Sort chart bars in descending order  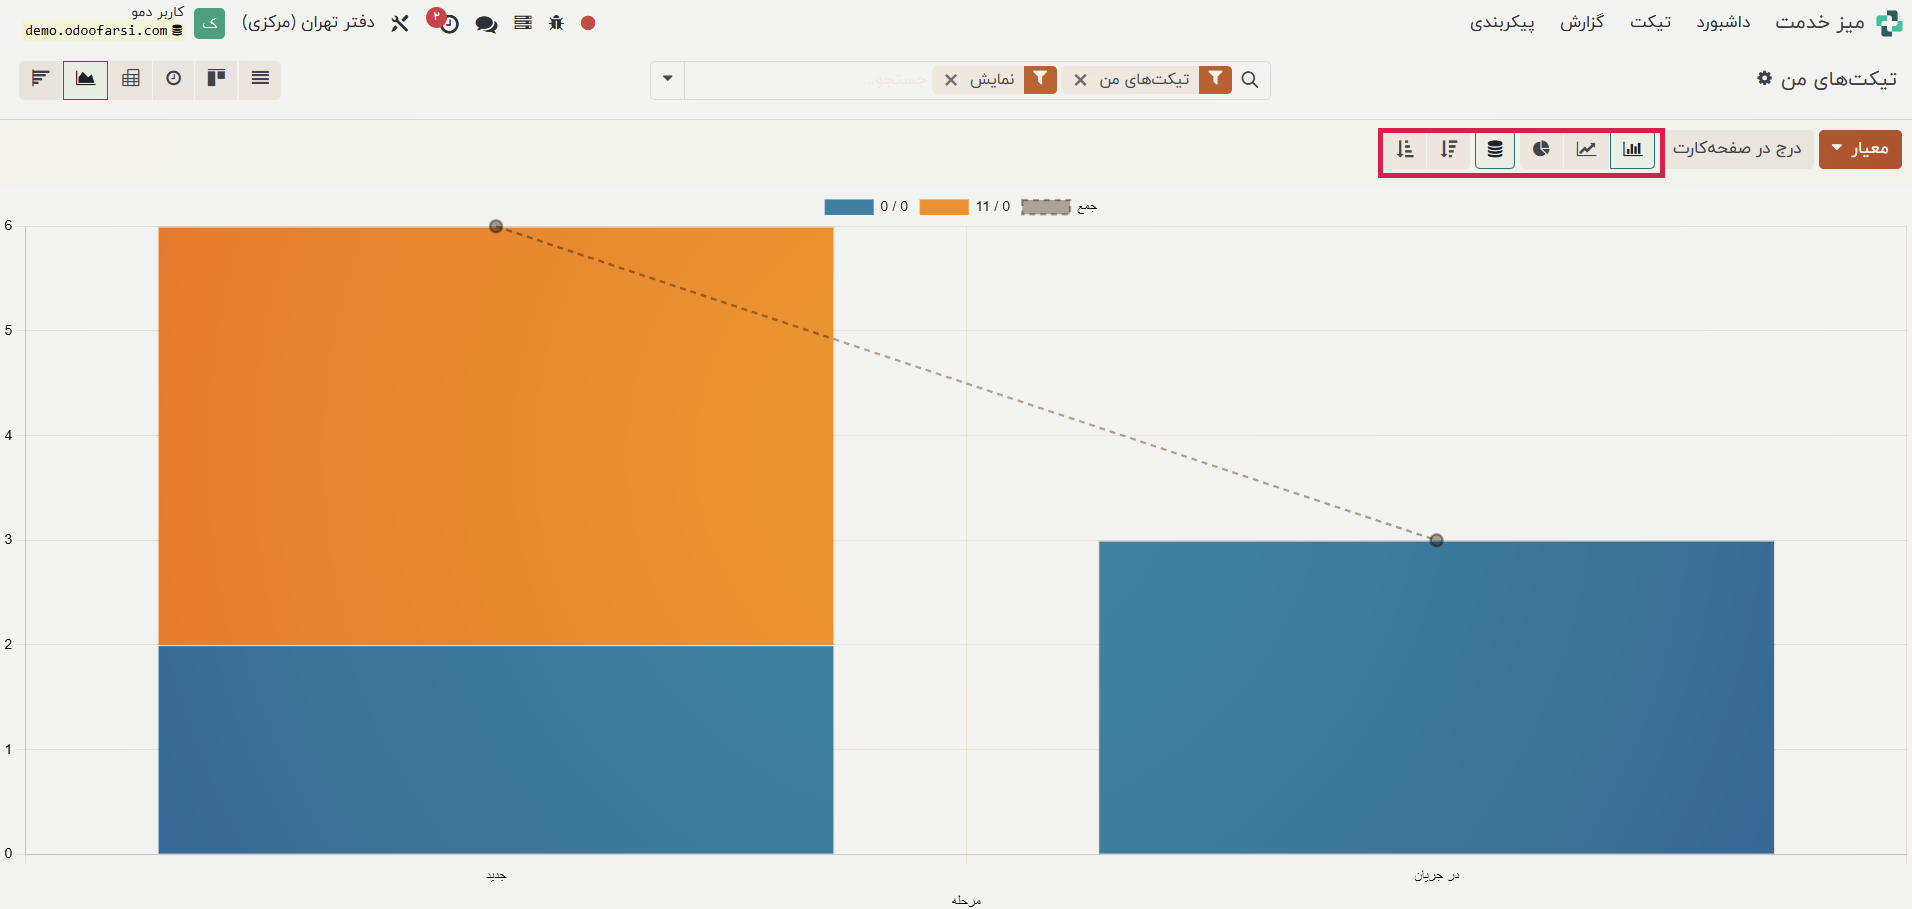1449,149
